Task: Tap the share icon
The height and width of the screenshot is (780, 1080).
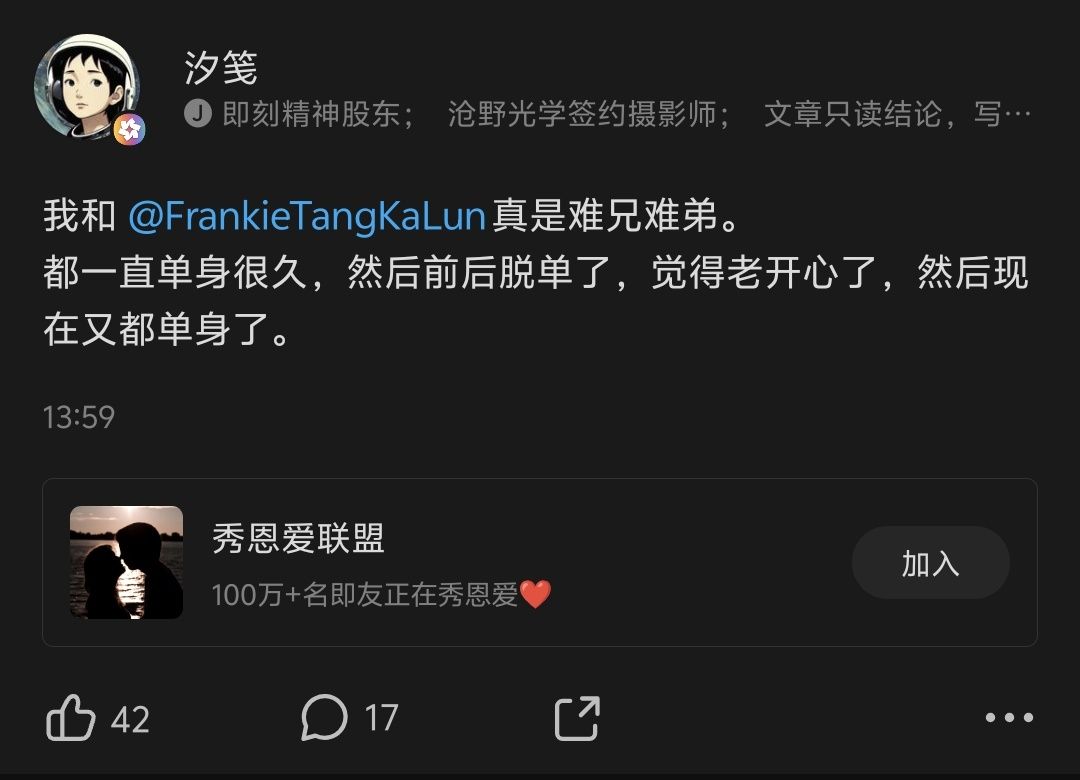Action: point(577,718)
